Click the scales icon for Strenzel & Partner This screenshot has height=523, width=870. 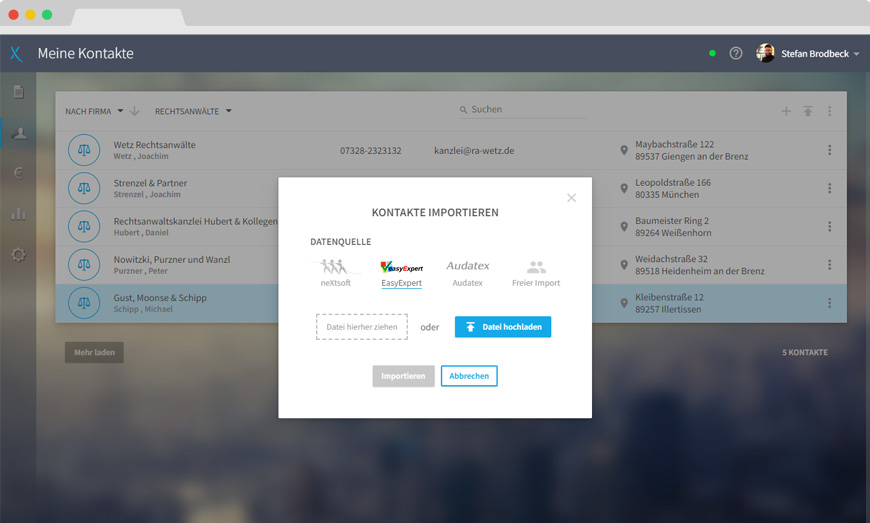pyautogui.click(x=84, y=188)
